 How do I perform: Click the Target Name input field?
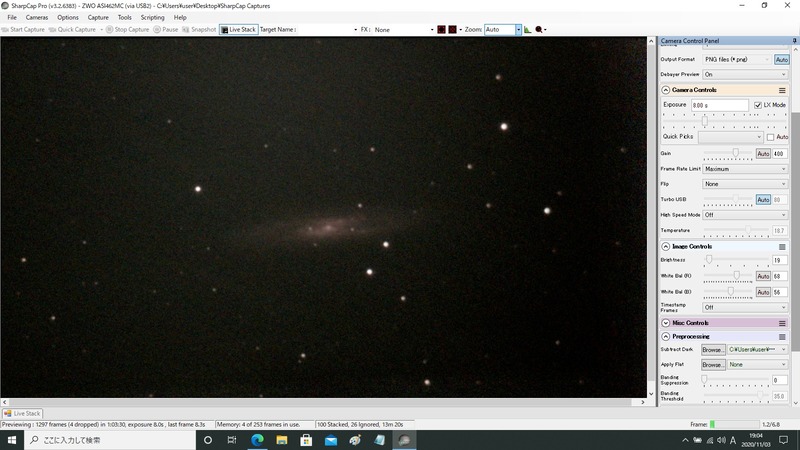tap(327, 30)
